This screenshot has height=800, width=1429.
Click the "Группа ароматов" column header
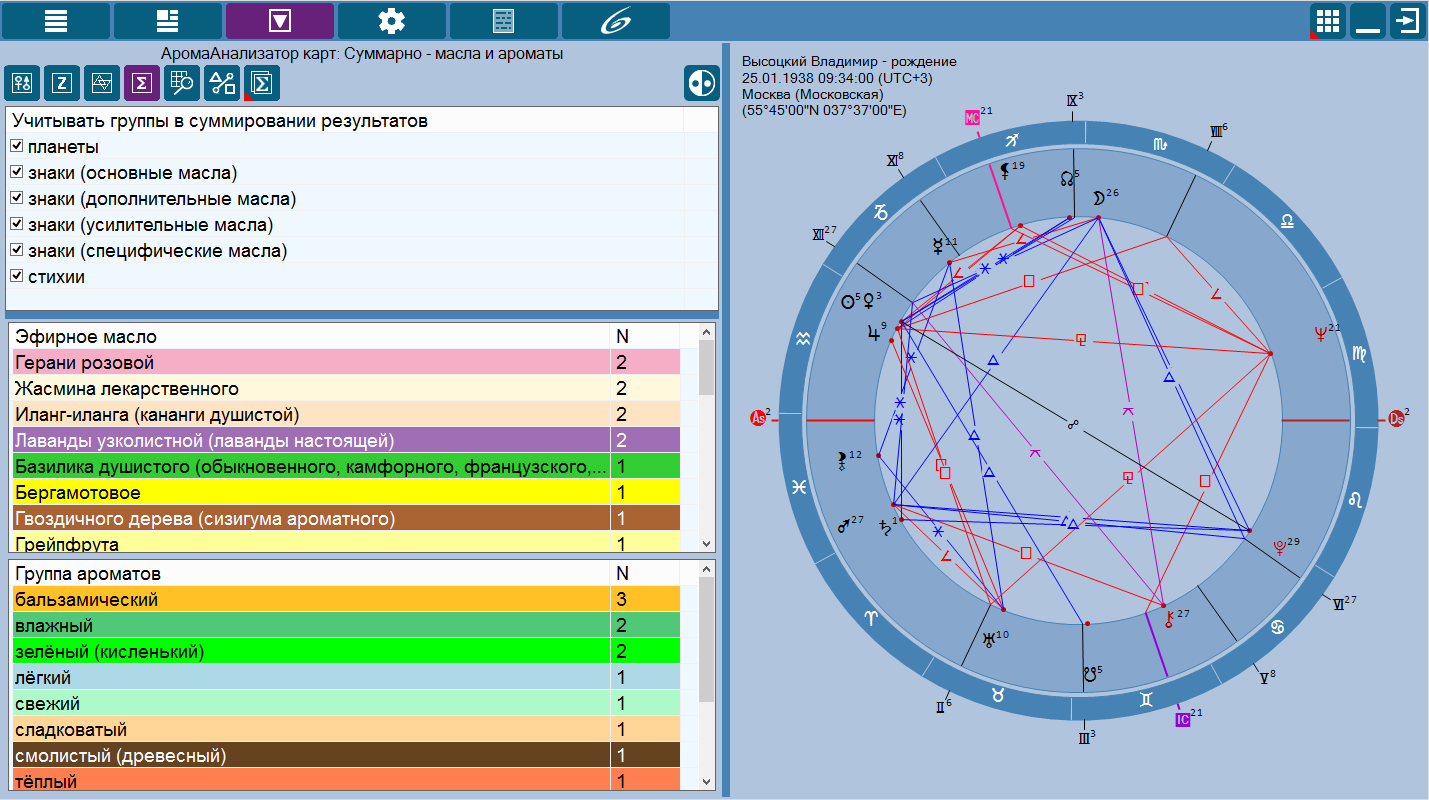(x=310, y=574)
